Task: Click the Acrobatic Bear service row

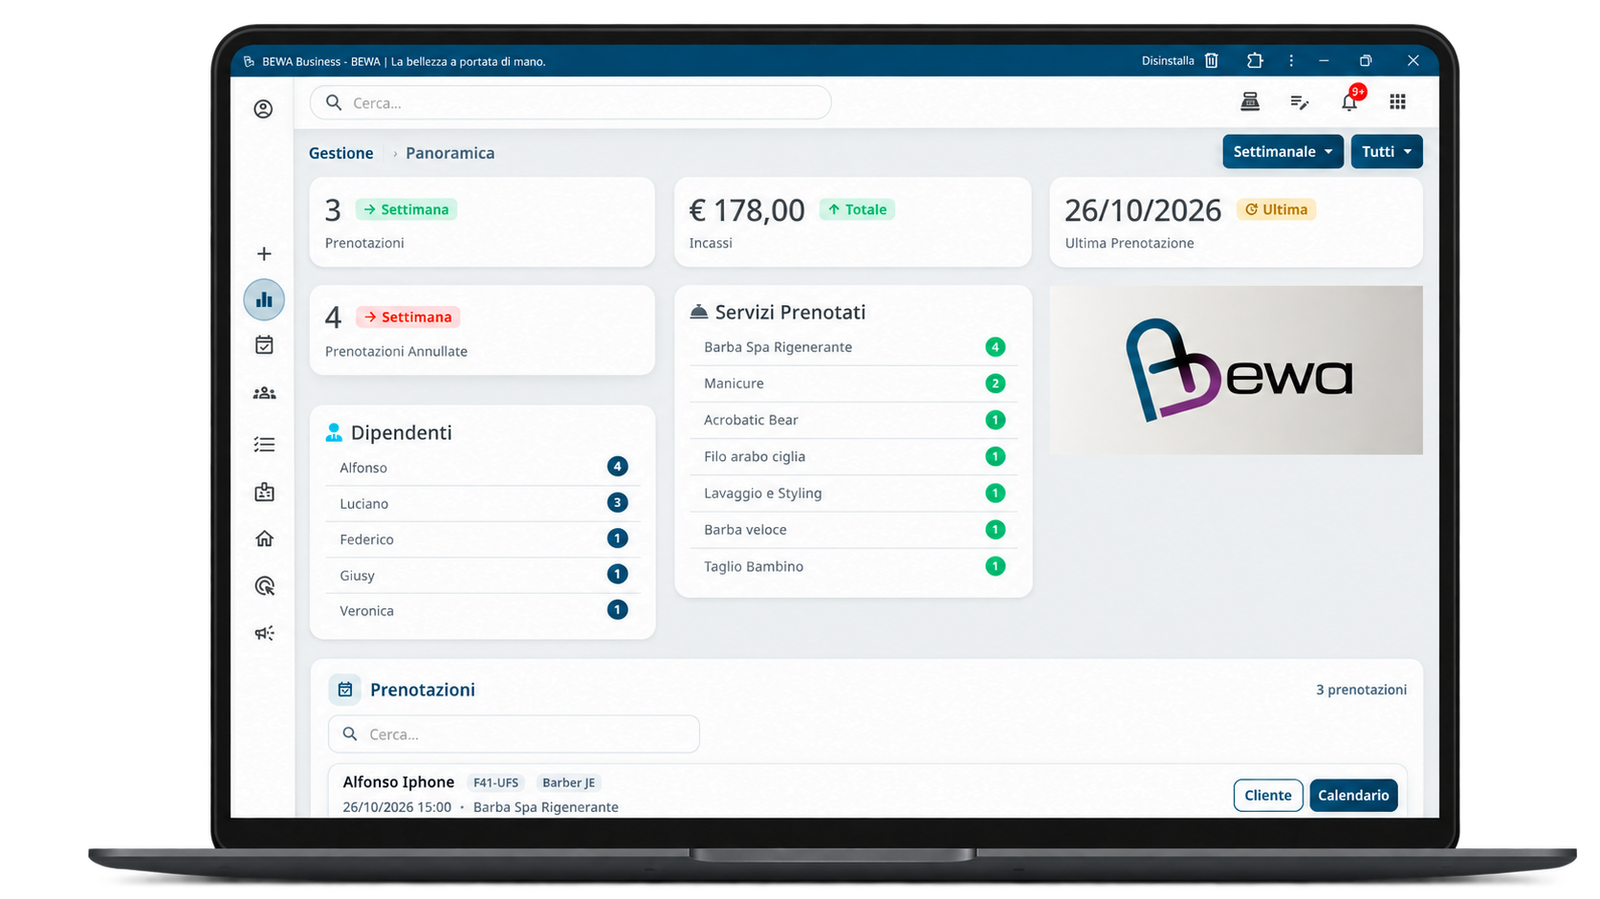Action: coord(854,420)
